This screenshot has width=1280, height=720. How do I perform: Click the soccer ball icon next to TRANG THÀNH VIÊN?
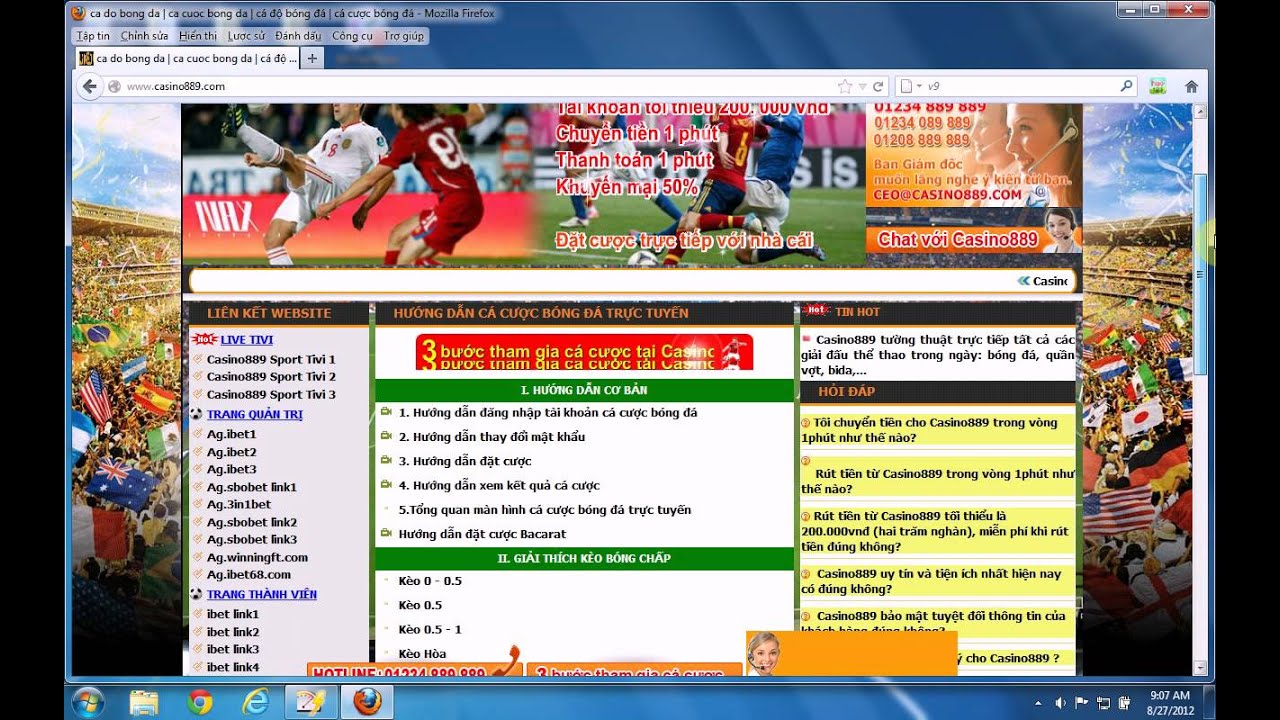(x=197, y=594)
